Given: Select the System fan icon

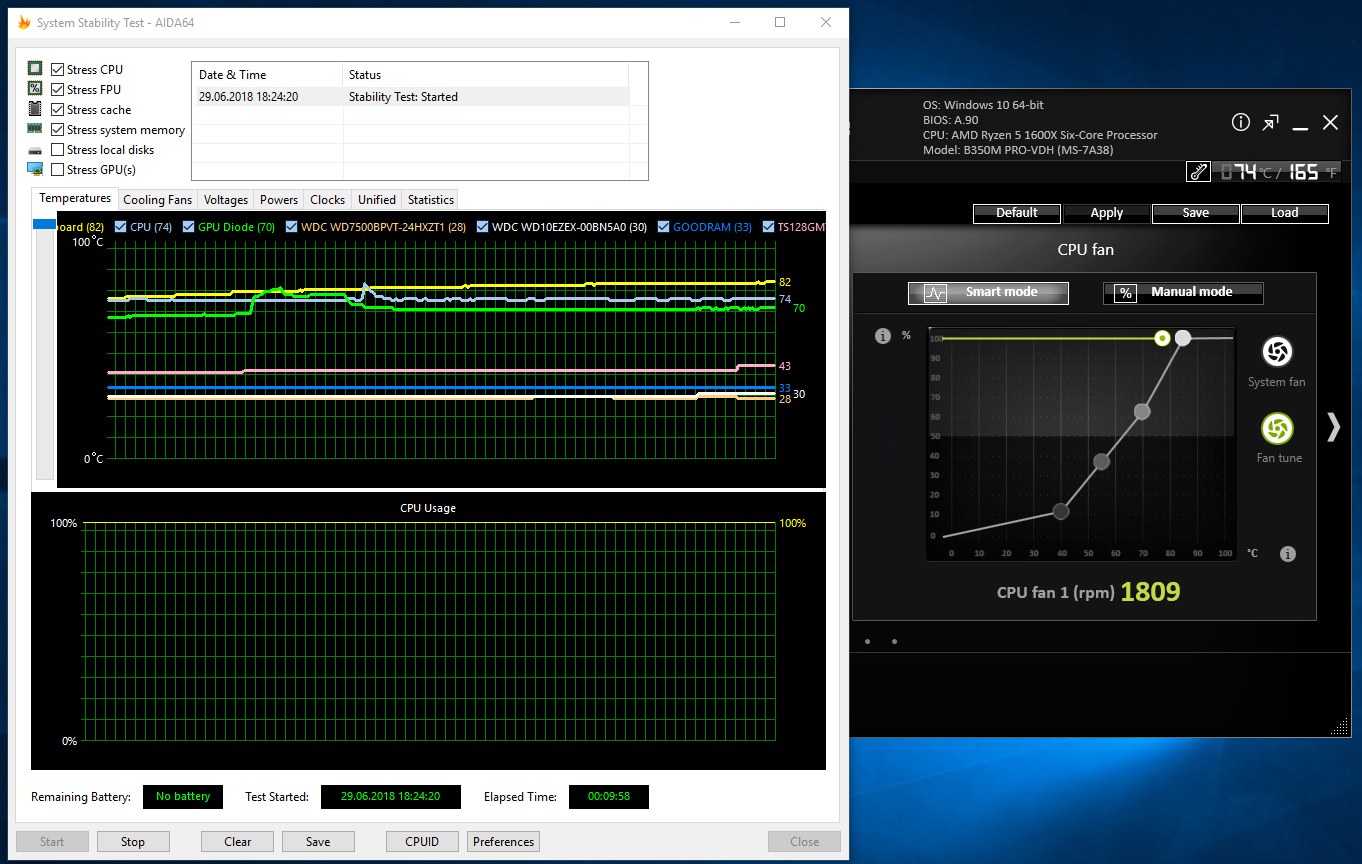Looking at the screenshot, I should pos(1276,352).
